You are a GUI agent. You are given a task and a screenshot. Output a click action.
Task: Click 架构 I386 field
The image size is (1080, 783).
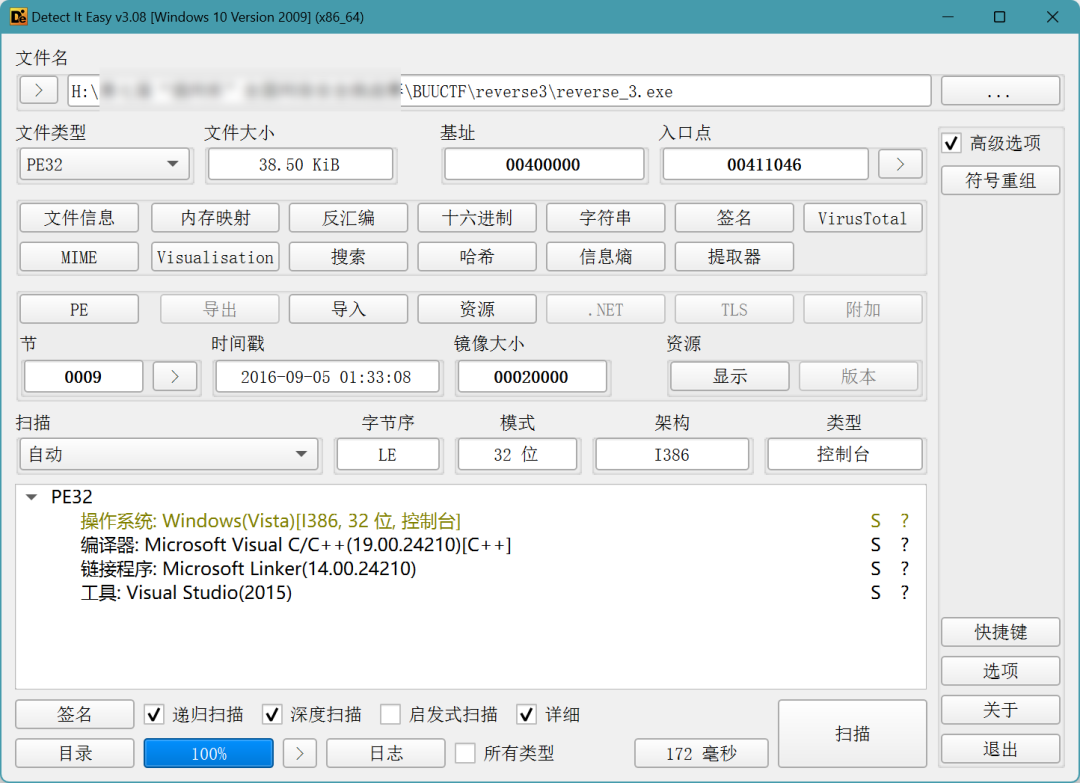(x=672, y=454)
